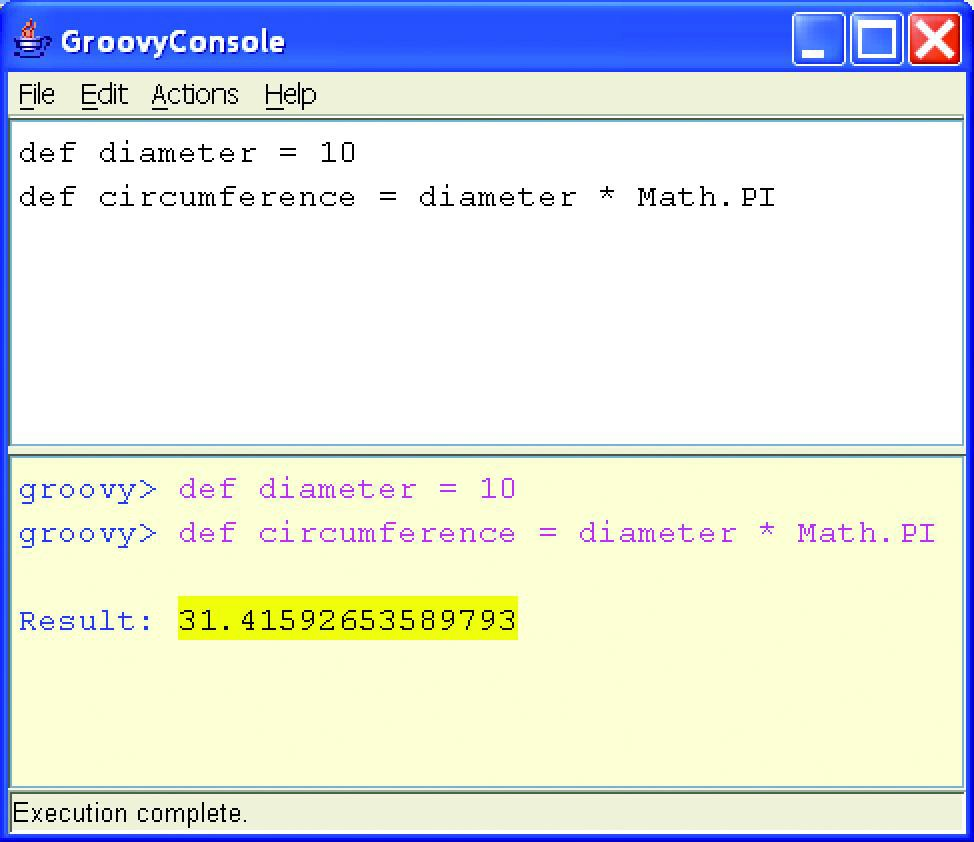This screenshot has height=842, width=974.
Task: Click output line 'groovy> def diameter = 10'
Action: (267, 490)
